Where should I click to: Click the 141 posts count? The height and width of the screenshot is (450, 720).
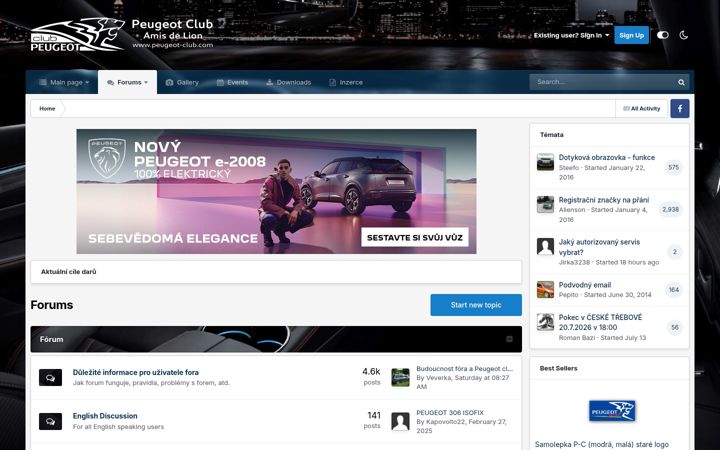tap(374, 416)
